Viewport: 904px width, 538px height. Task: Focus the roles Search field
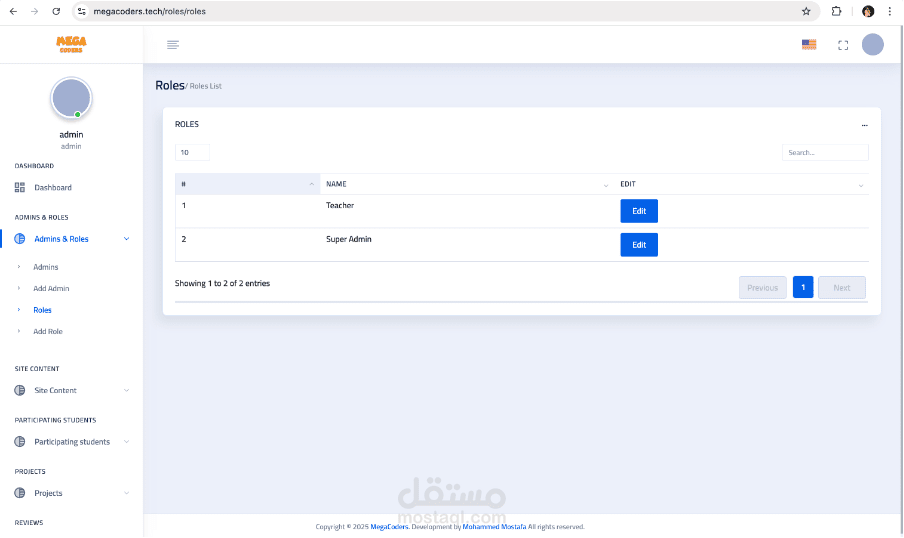[x=825, y=152]
